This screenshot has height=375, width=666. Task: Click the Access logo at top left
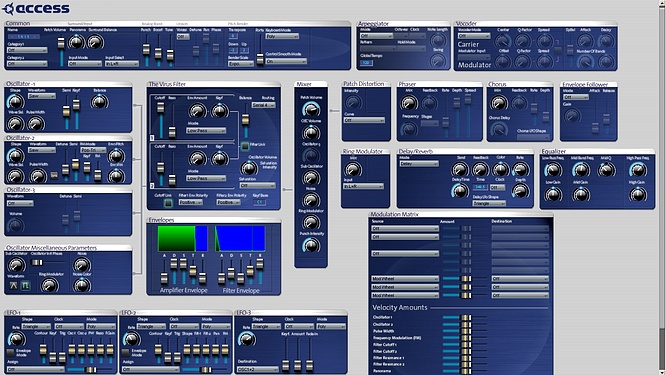tap(36, 8)
